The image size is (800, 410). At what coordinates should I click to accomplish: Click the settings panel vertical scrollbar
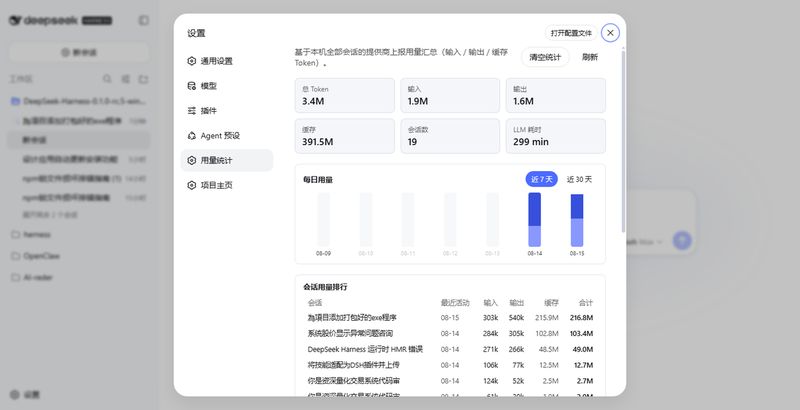click(x=623, y=140)
